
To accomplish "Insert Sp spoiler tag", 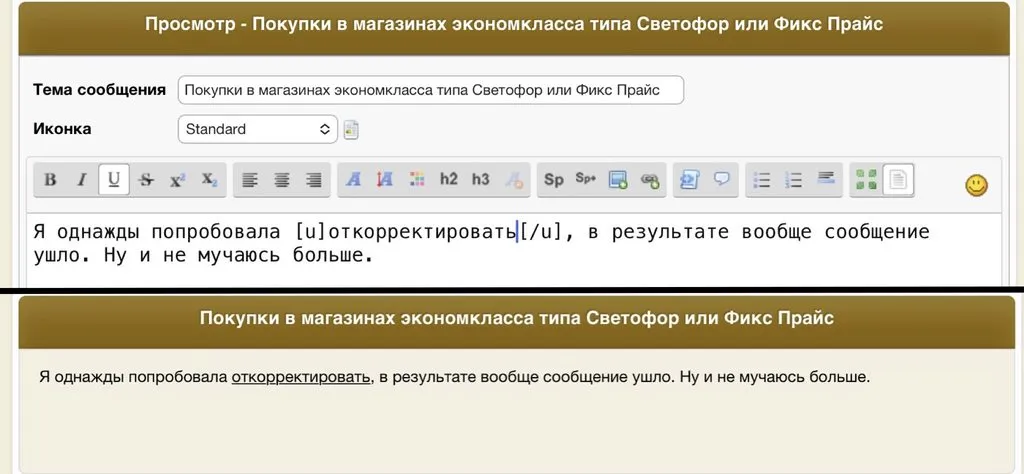I will 553,180.
